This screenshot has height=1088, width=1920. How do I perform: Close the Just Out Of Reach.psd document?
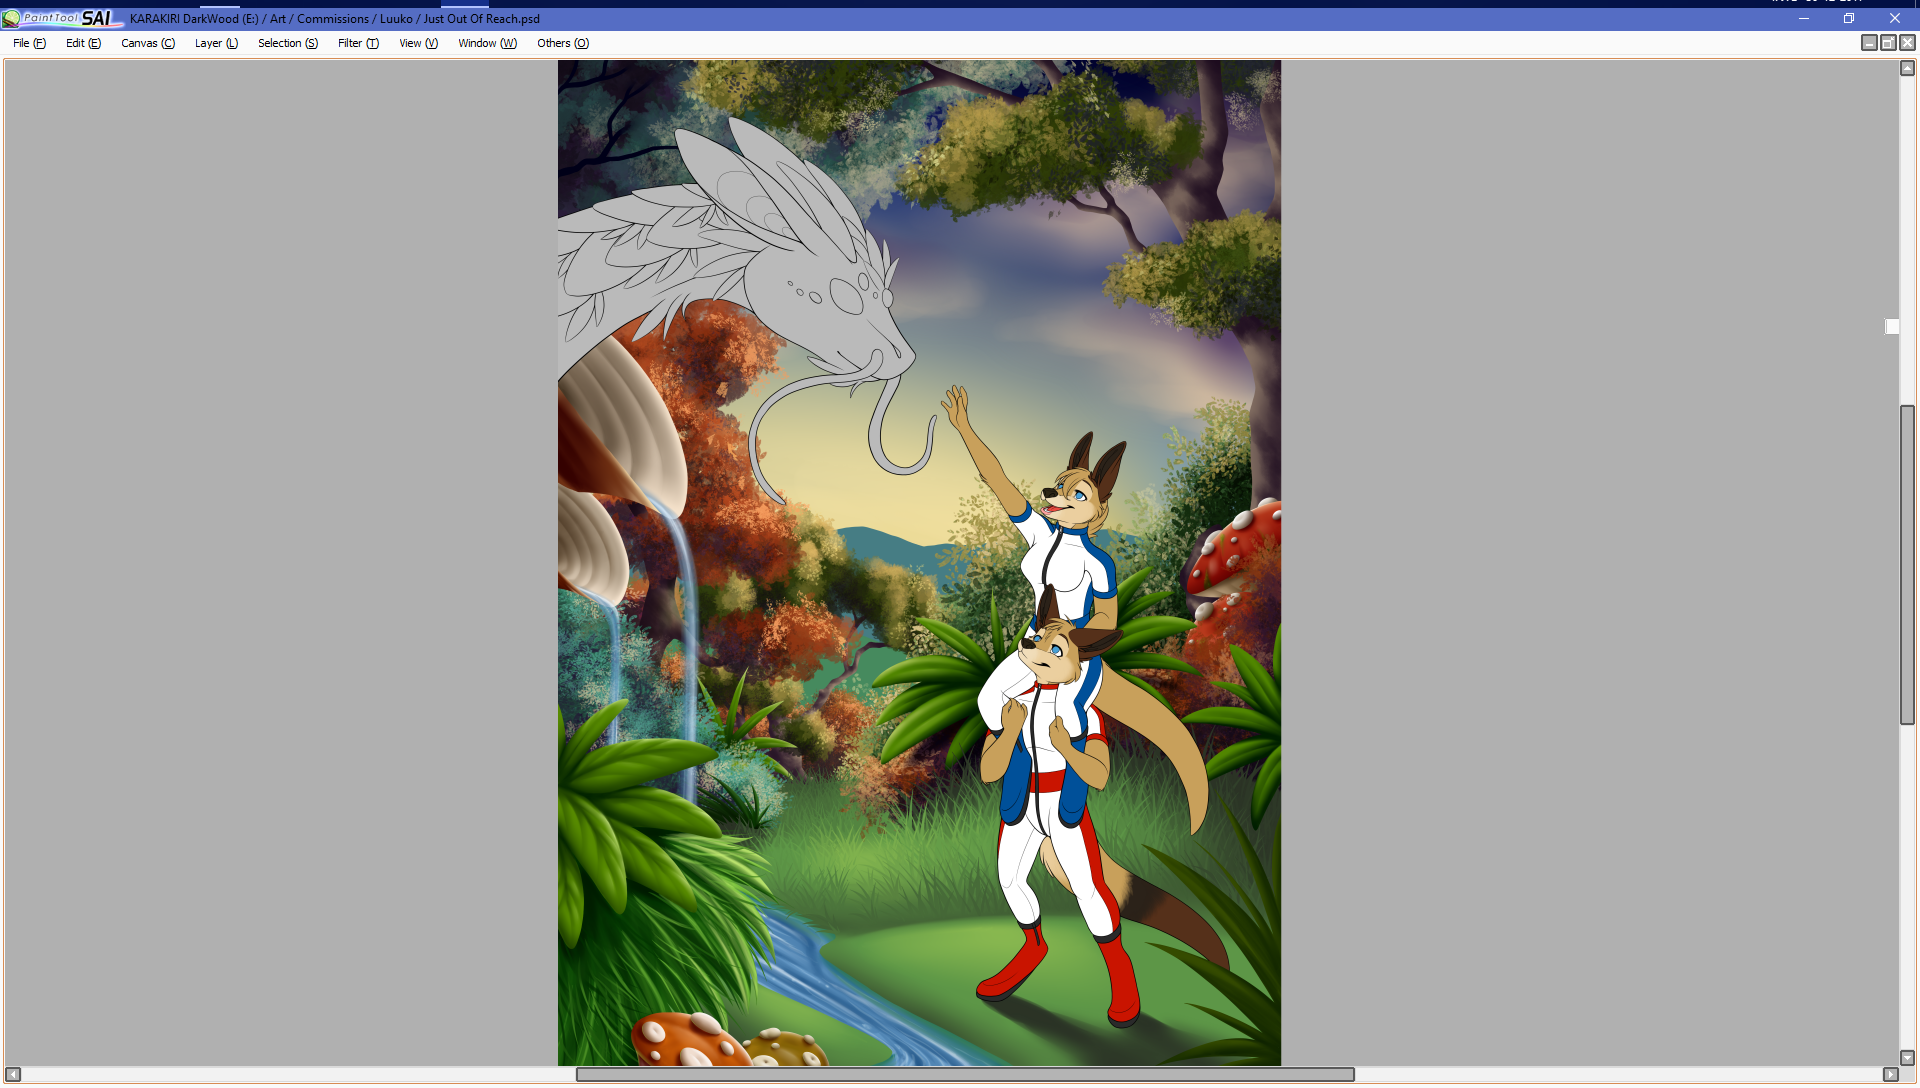click(1907, 43)
